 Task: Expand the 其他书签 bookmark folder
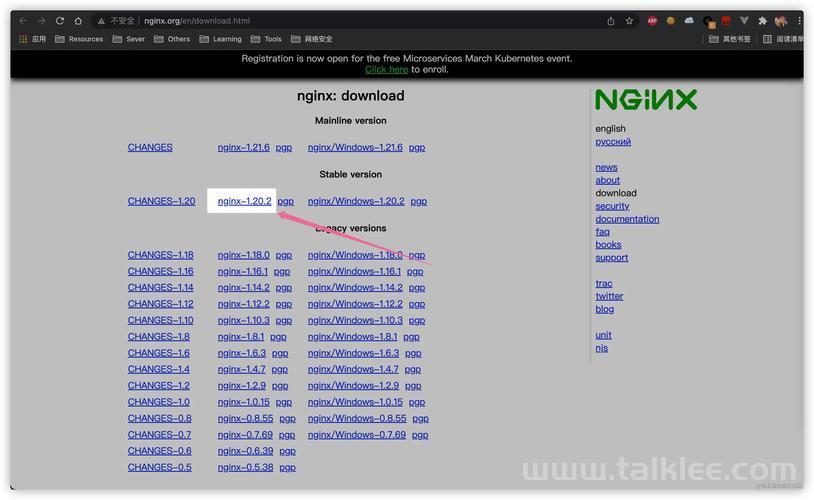[x=729, y=39]
